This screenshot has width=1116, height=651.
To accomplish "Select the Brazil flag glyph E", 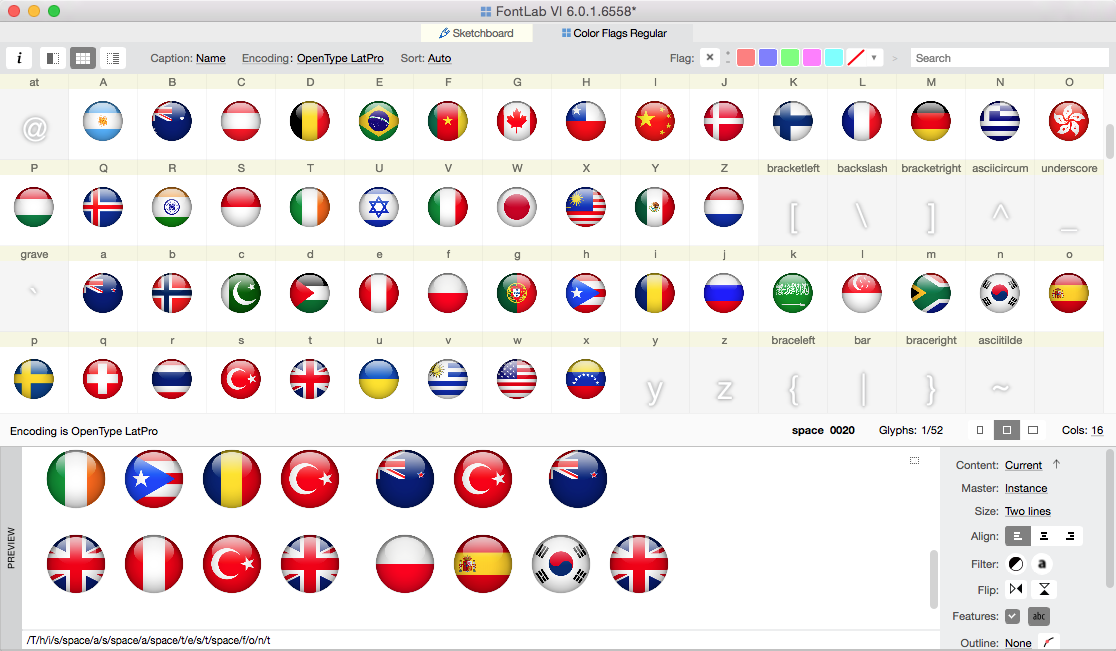I will click(x=379, y=121).
